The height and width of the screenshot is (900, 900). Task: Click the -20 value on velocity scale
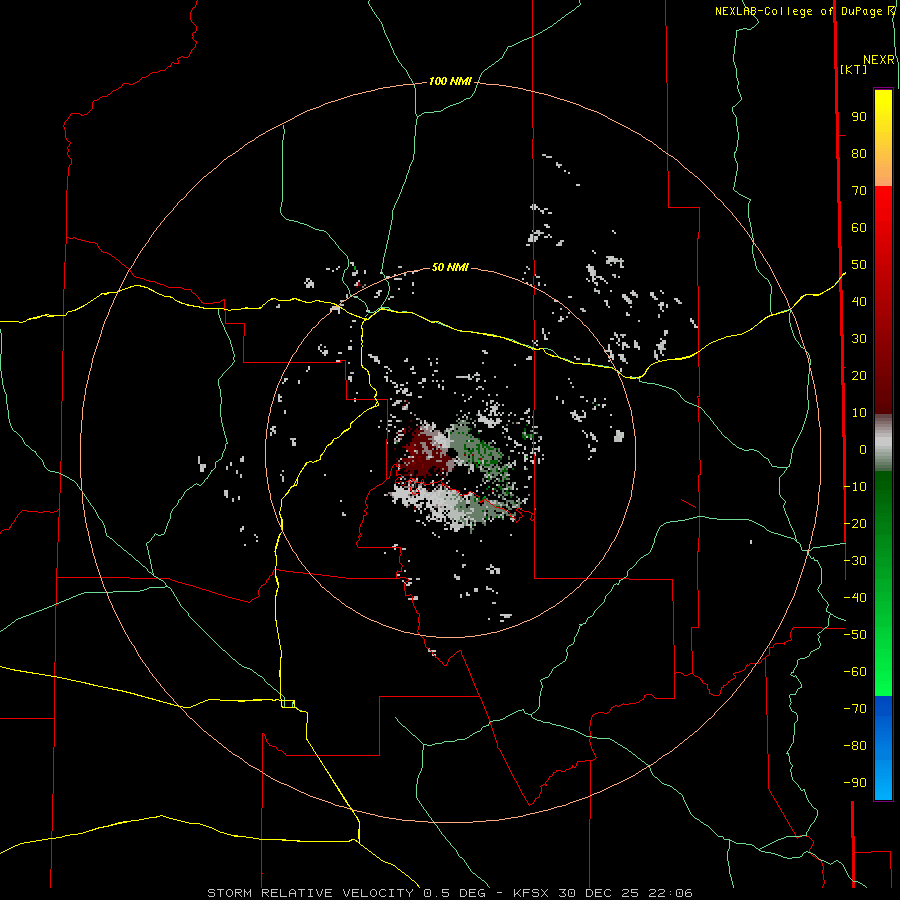point(855,523)
